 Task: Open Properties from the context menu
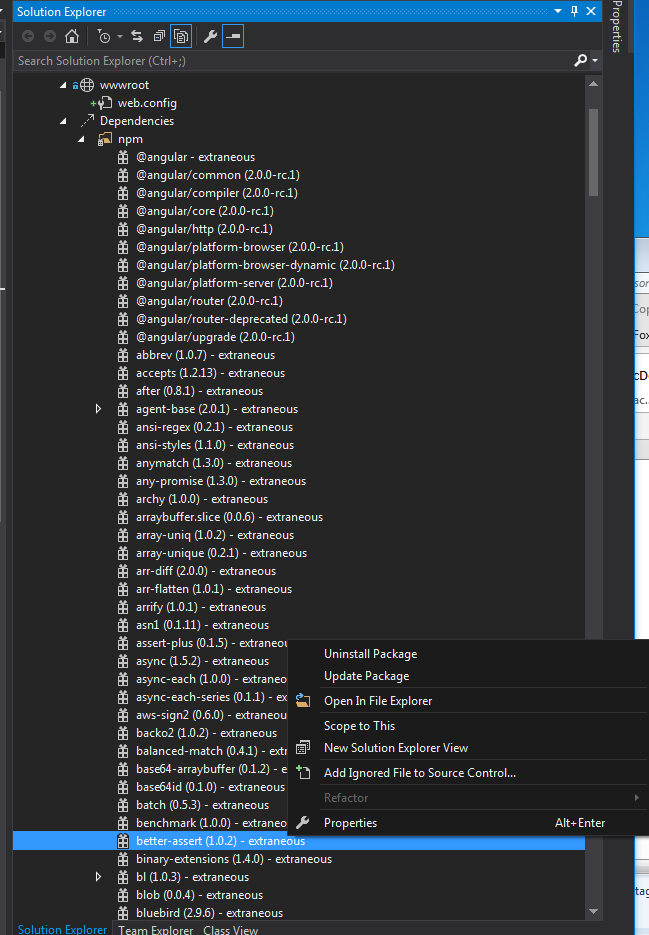pos(350,823)
